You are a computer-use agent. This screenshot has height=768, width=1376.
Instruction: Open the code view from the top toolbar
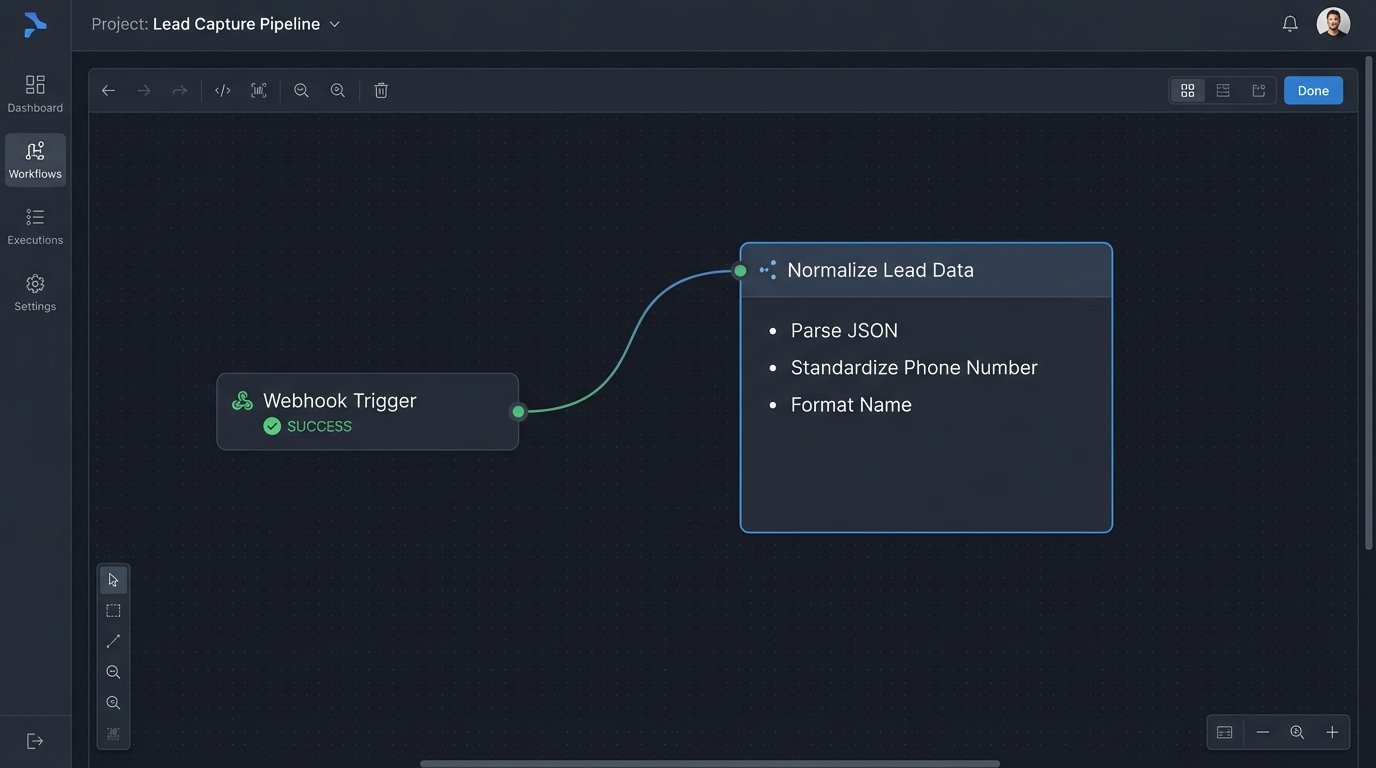pyautogui.click(x=222, y=90)
